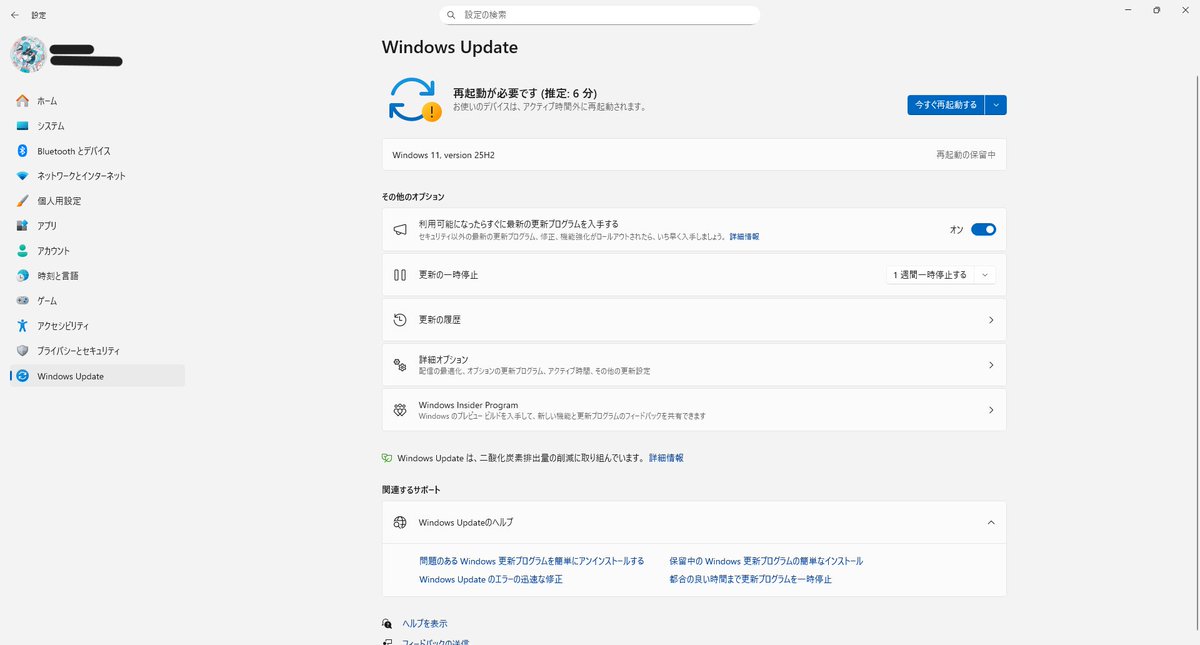
Task: Open 詳細情報 link about carbon emissions
Action: 666,458
